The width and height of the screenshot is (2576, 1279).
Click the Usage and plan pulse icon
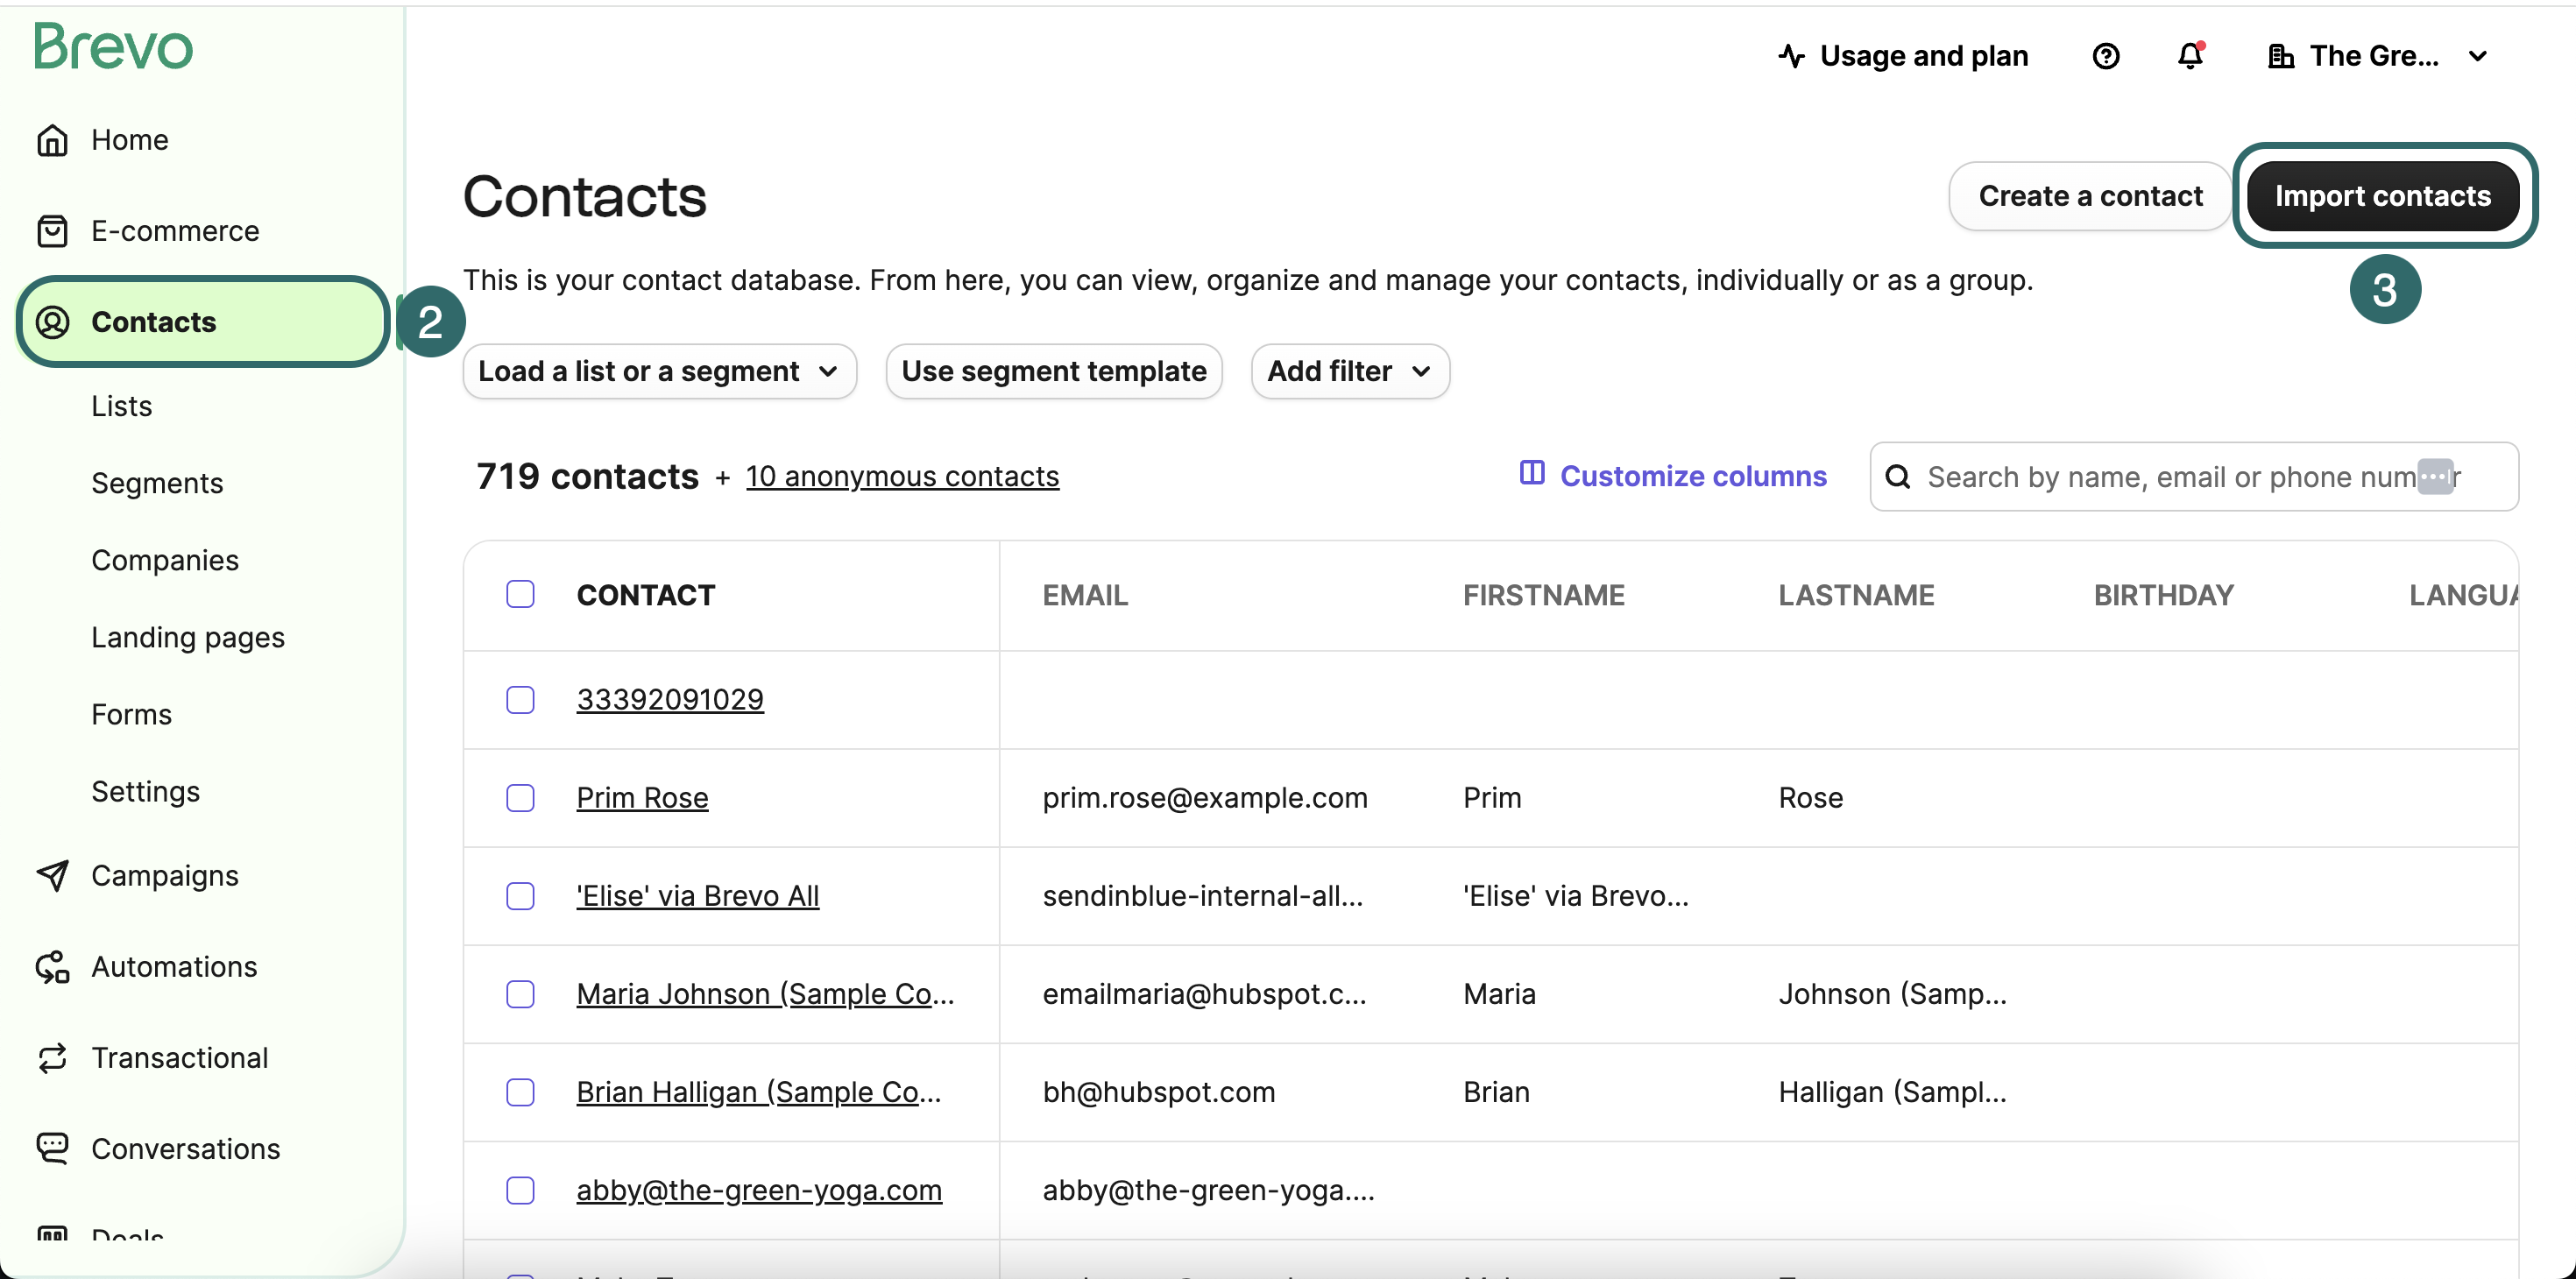point(1791,56)
